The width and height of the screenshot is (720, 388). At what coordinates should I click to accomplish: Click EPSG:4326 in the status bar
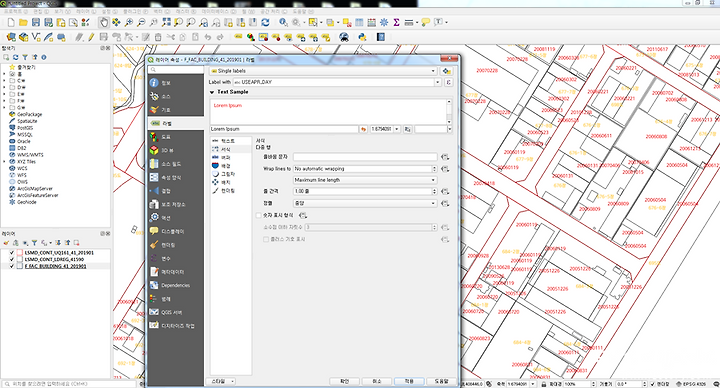pos(691,384)
